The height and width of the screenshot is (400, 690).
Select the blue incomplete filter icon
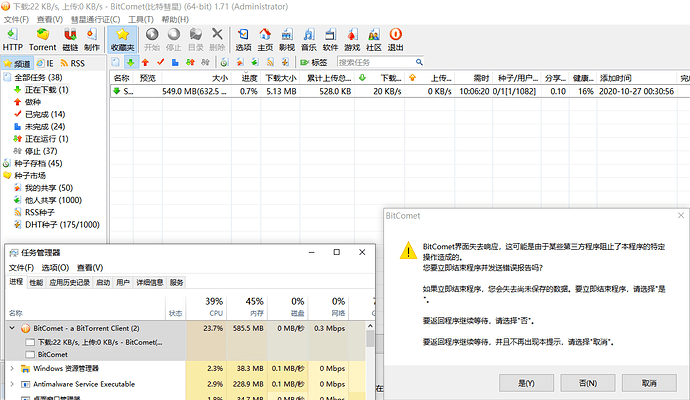click(x=175, y=62)
